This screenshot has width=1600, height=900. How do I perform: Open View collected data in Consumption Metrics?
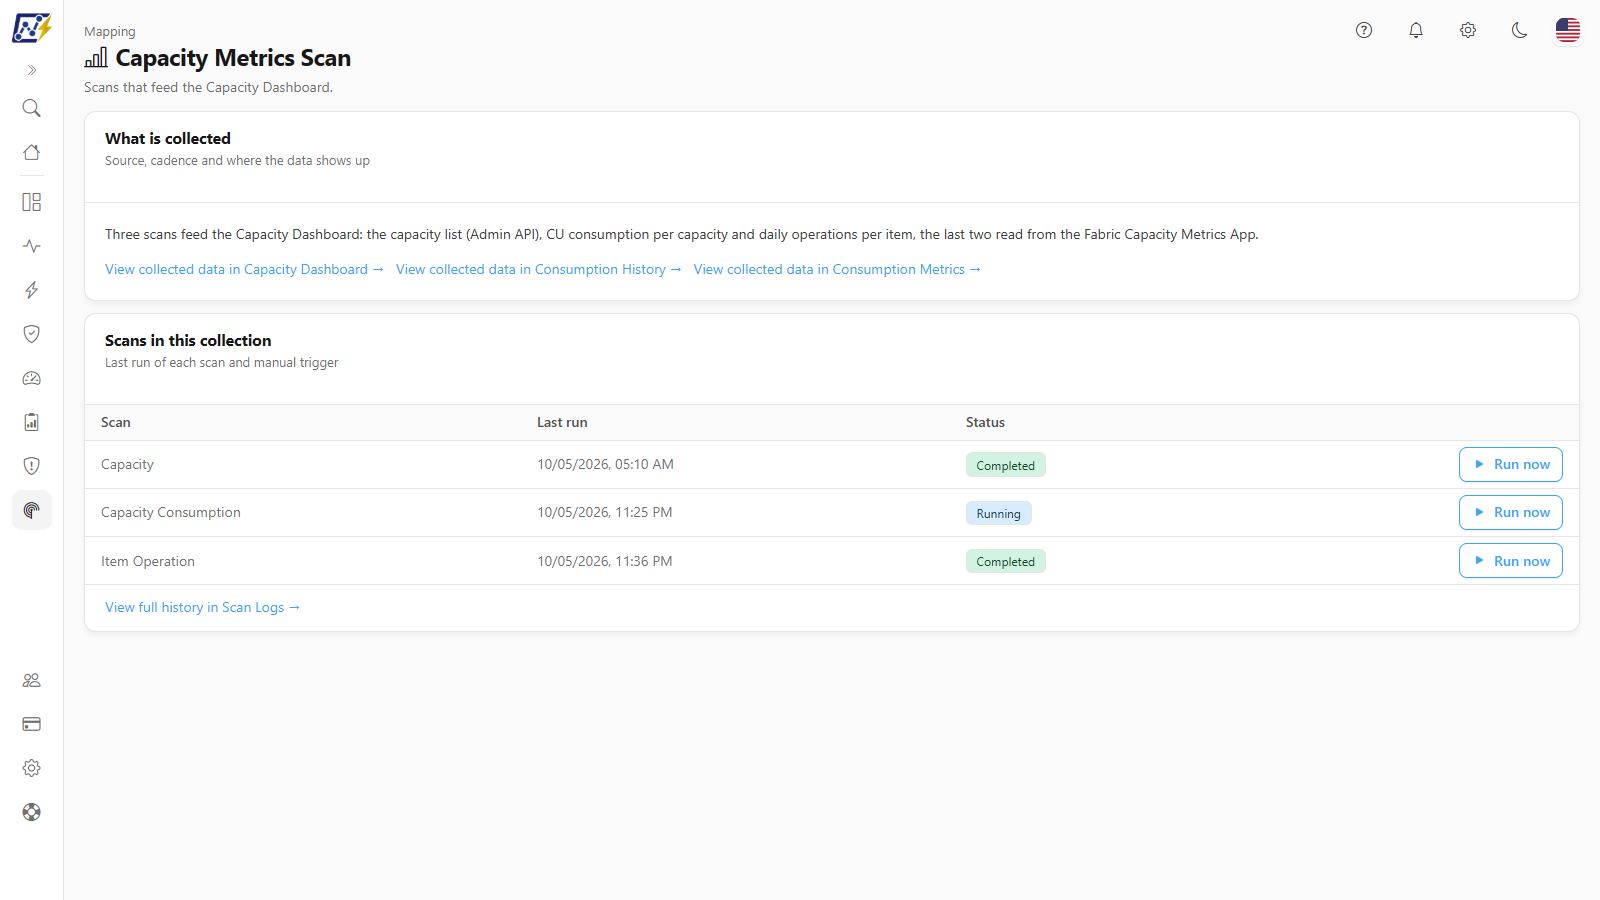pyautogui.click(x=837, y=269)
